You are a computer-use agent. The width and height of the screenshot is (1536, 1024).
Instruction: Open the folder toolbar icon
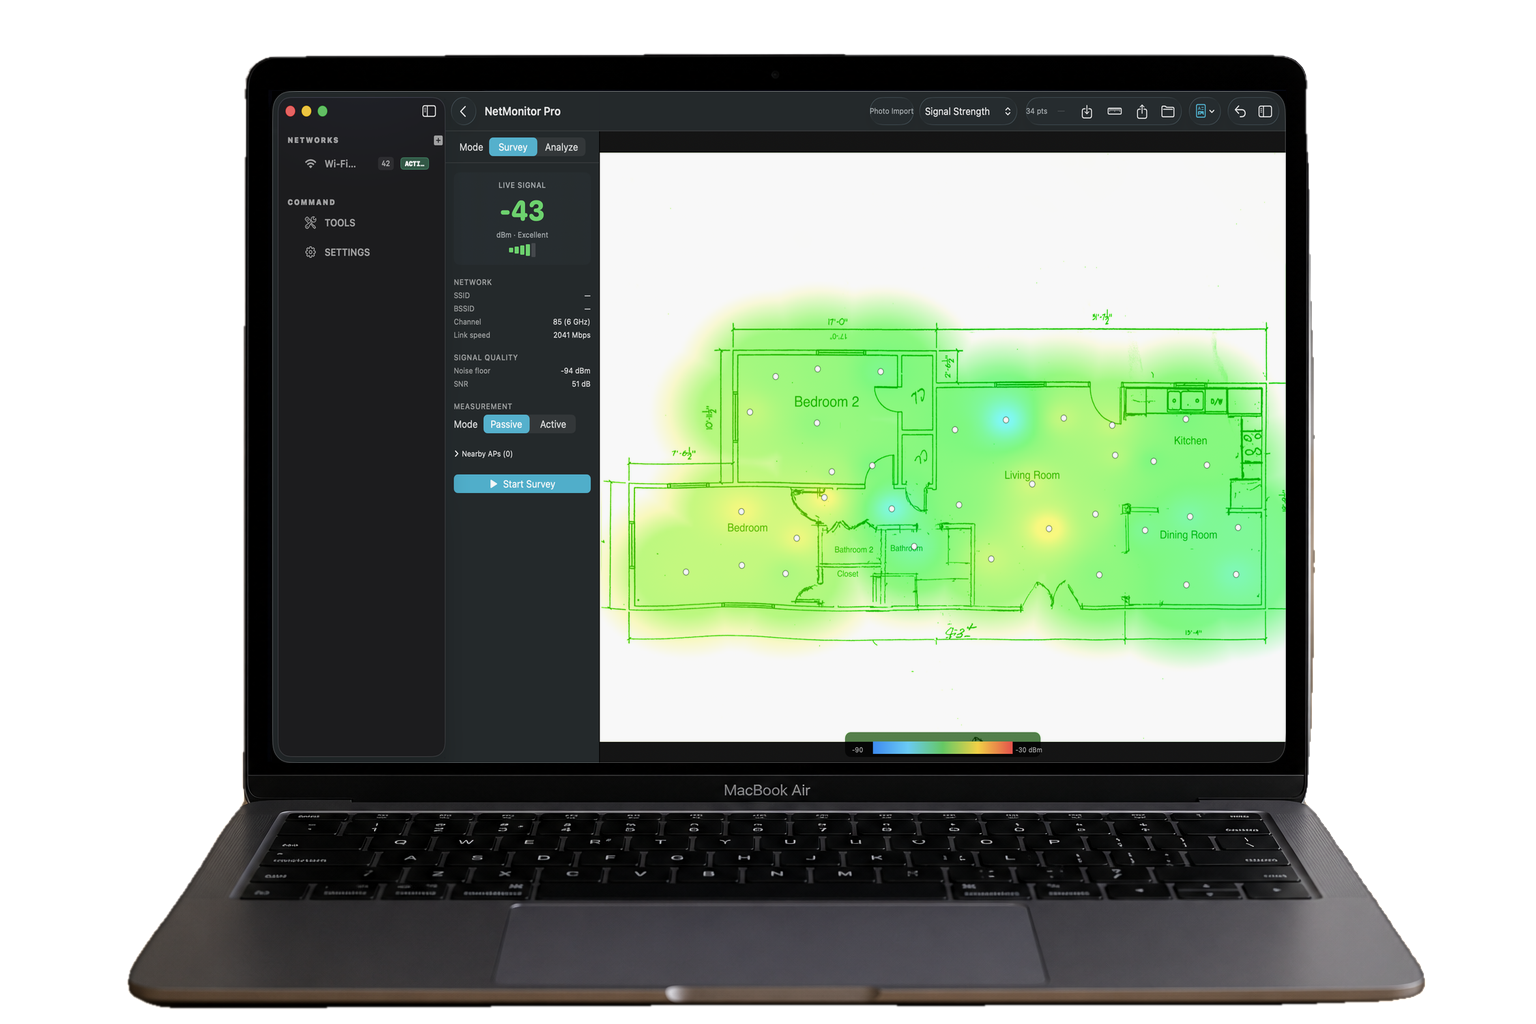pos(1168,111)
